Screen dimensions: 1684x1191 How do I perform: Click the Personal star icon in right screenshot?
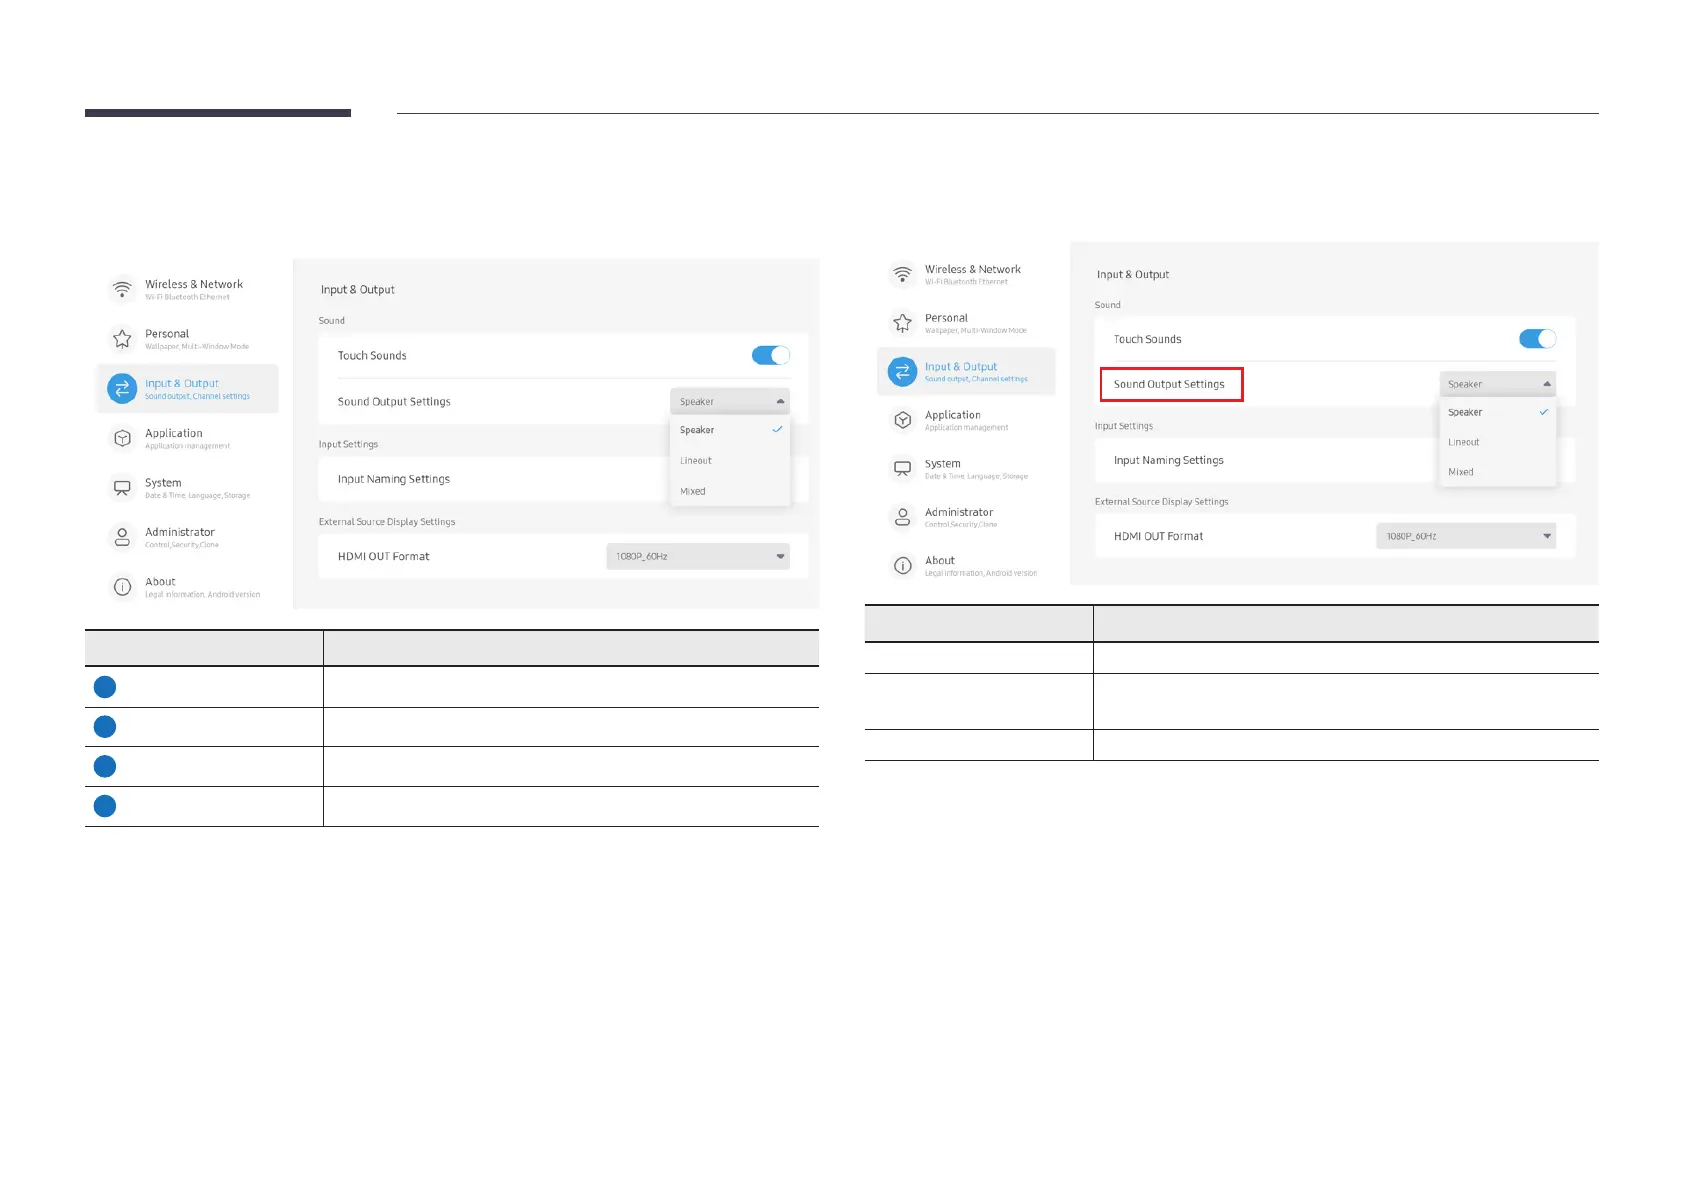coord(902,323)
